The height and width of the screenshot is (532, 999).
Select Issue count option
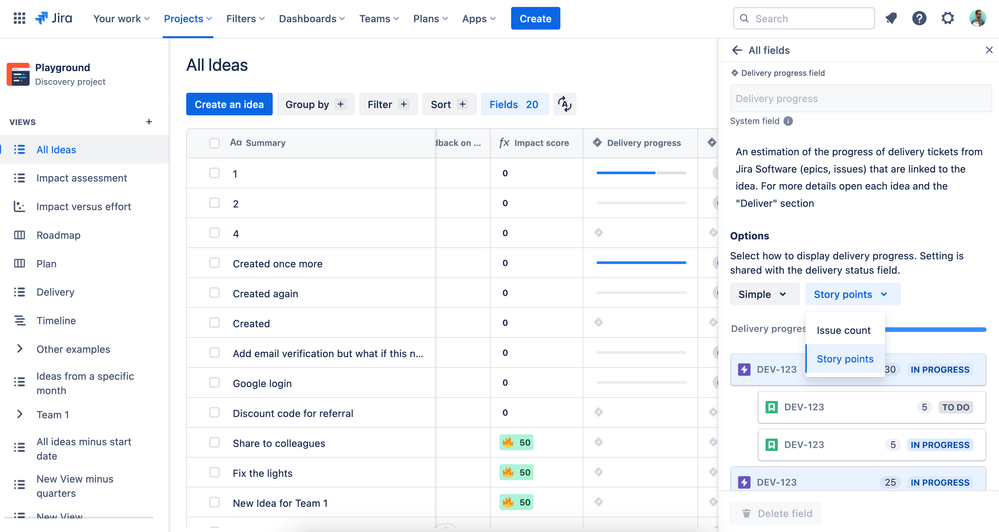click(x=845, y=330)
